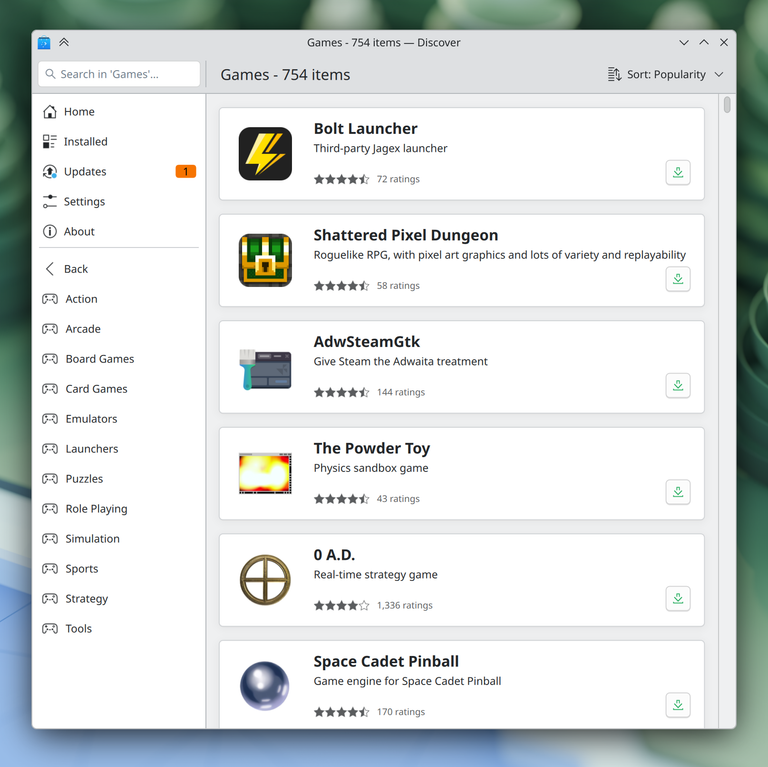Select the Emulators game category
The width and height of the screenshot is (768, 767).
(x=91, y=419)
